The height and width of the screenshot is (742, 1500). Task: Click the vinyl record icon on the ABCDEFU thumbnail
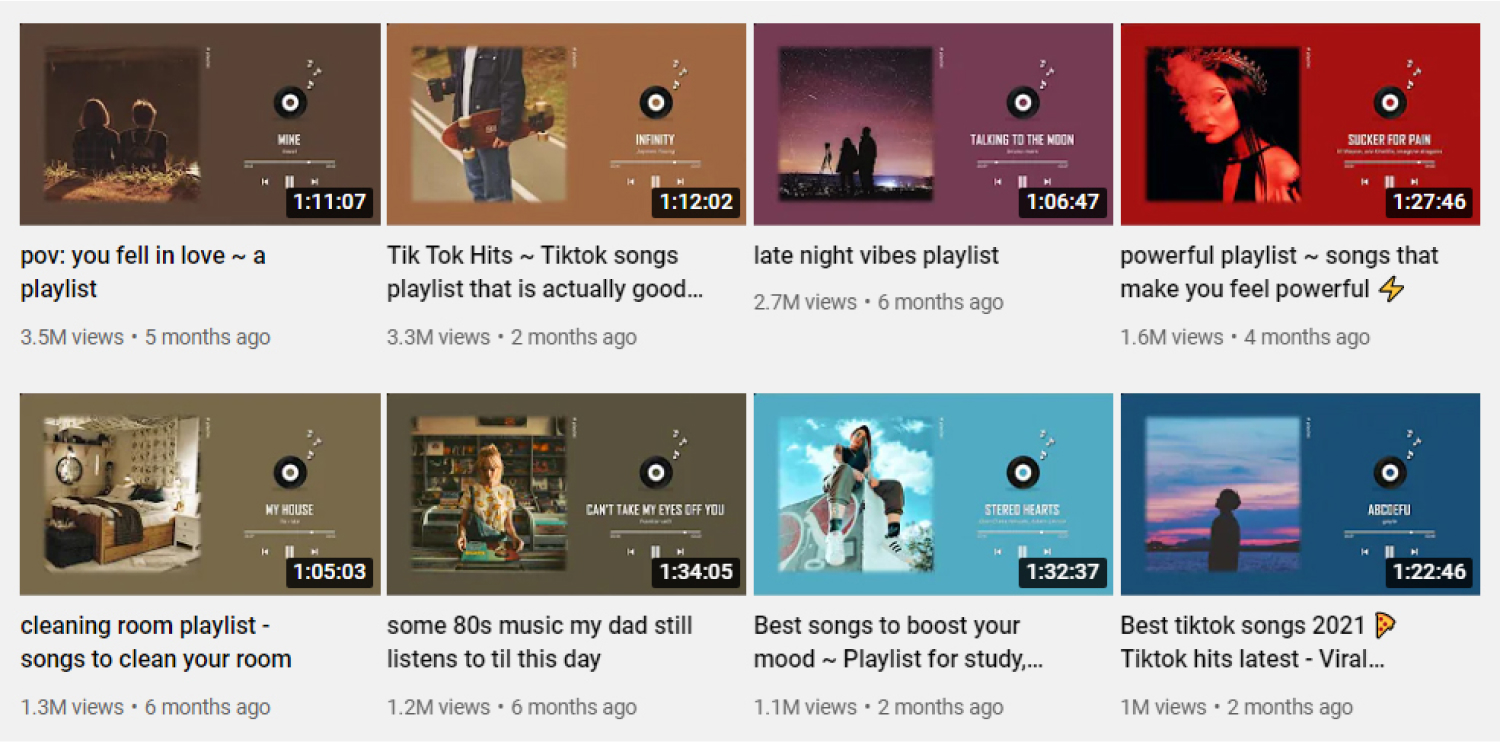[1390, 471]
